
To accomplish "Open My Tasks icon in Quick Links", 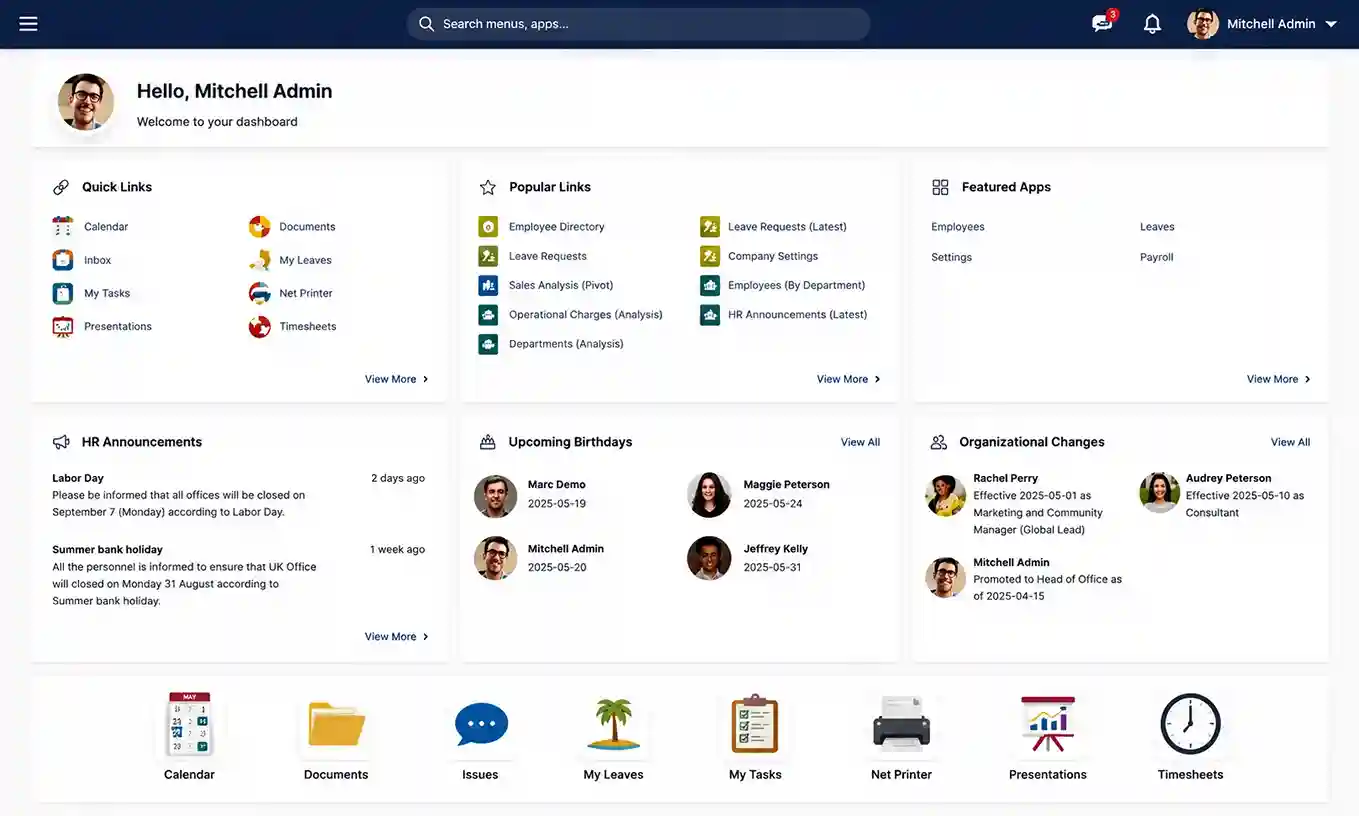I will [63, 293].
